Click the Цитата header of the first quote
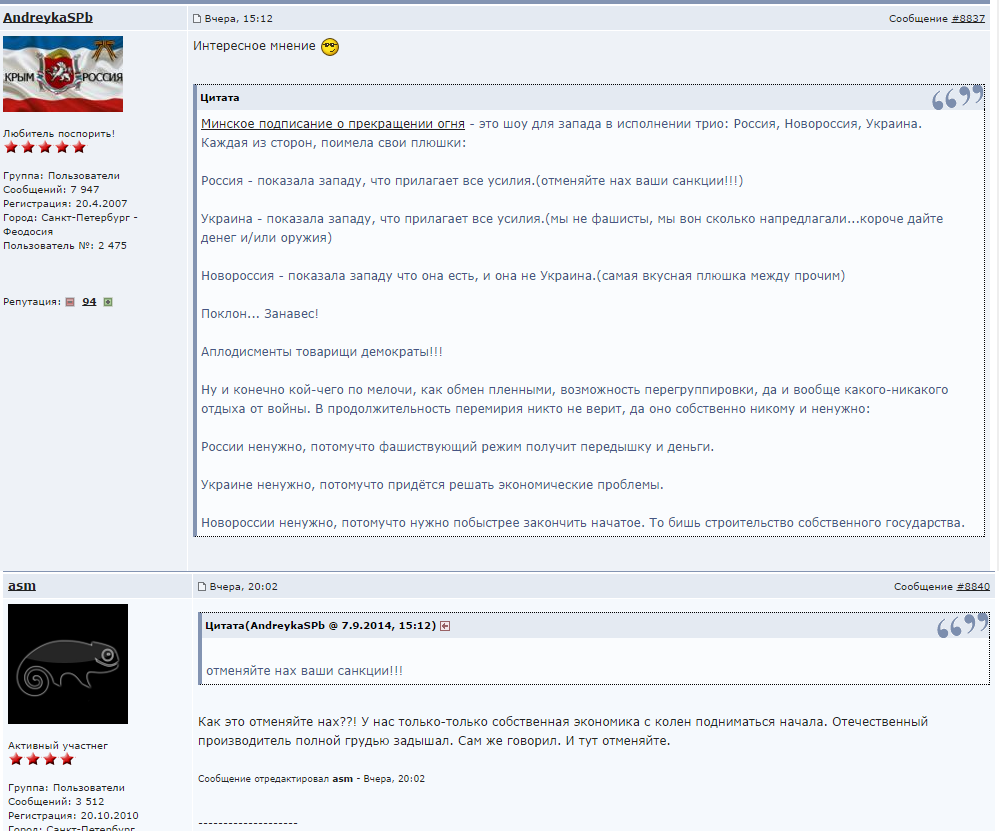The height and width of the screenshot is (831, 999). point(220,98)
